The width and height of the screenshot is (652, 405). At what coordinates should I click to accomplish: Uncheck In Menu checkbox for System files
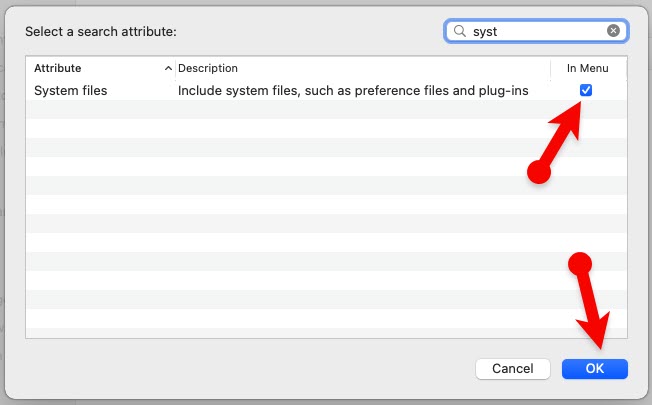(x=586, y=90)
